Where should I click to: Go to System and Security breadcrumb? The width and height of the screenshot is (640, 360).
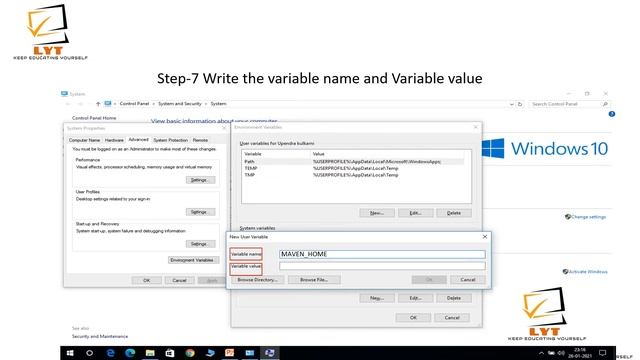[x=180, y=104]
